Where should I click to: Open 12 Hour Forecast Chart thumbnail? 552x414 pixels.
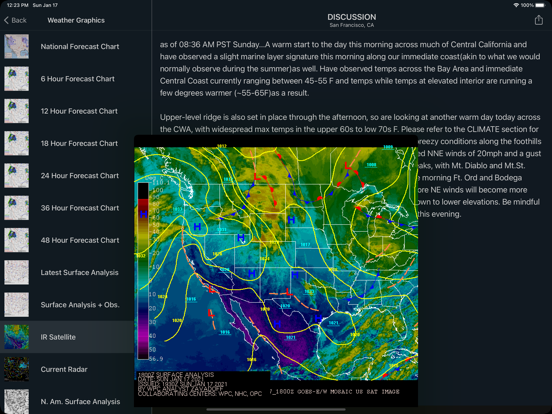pos(17,111)
